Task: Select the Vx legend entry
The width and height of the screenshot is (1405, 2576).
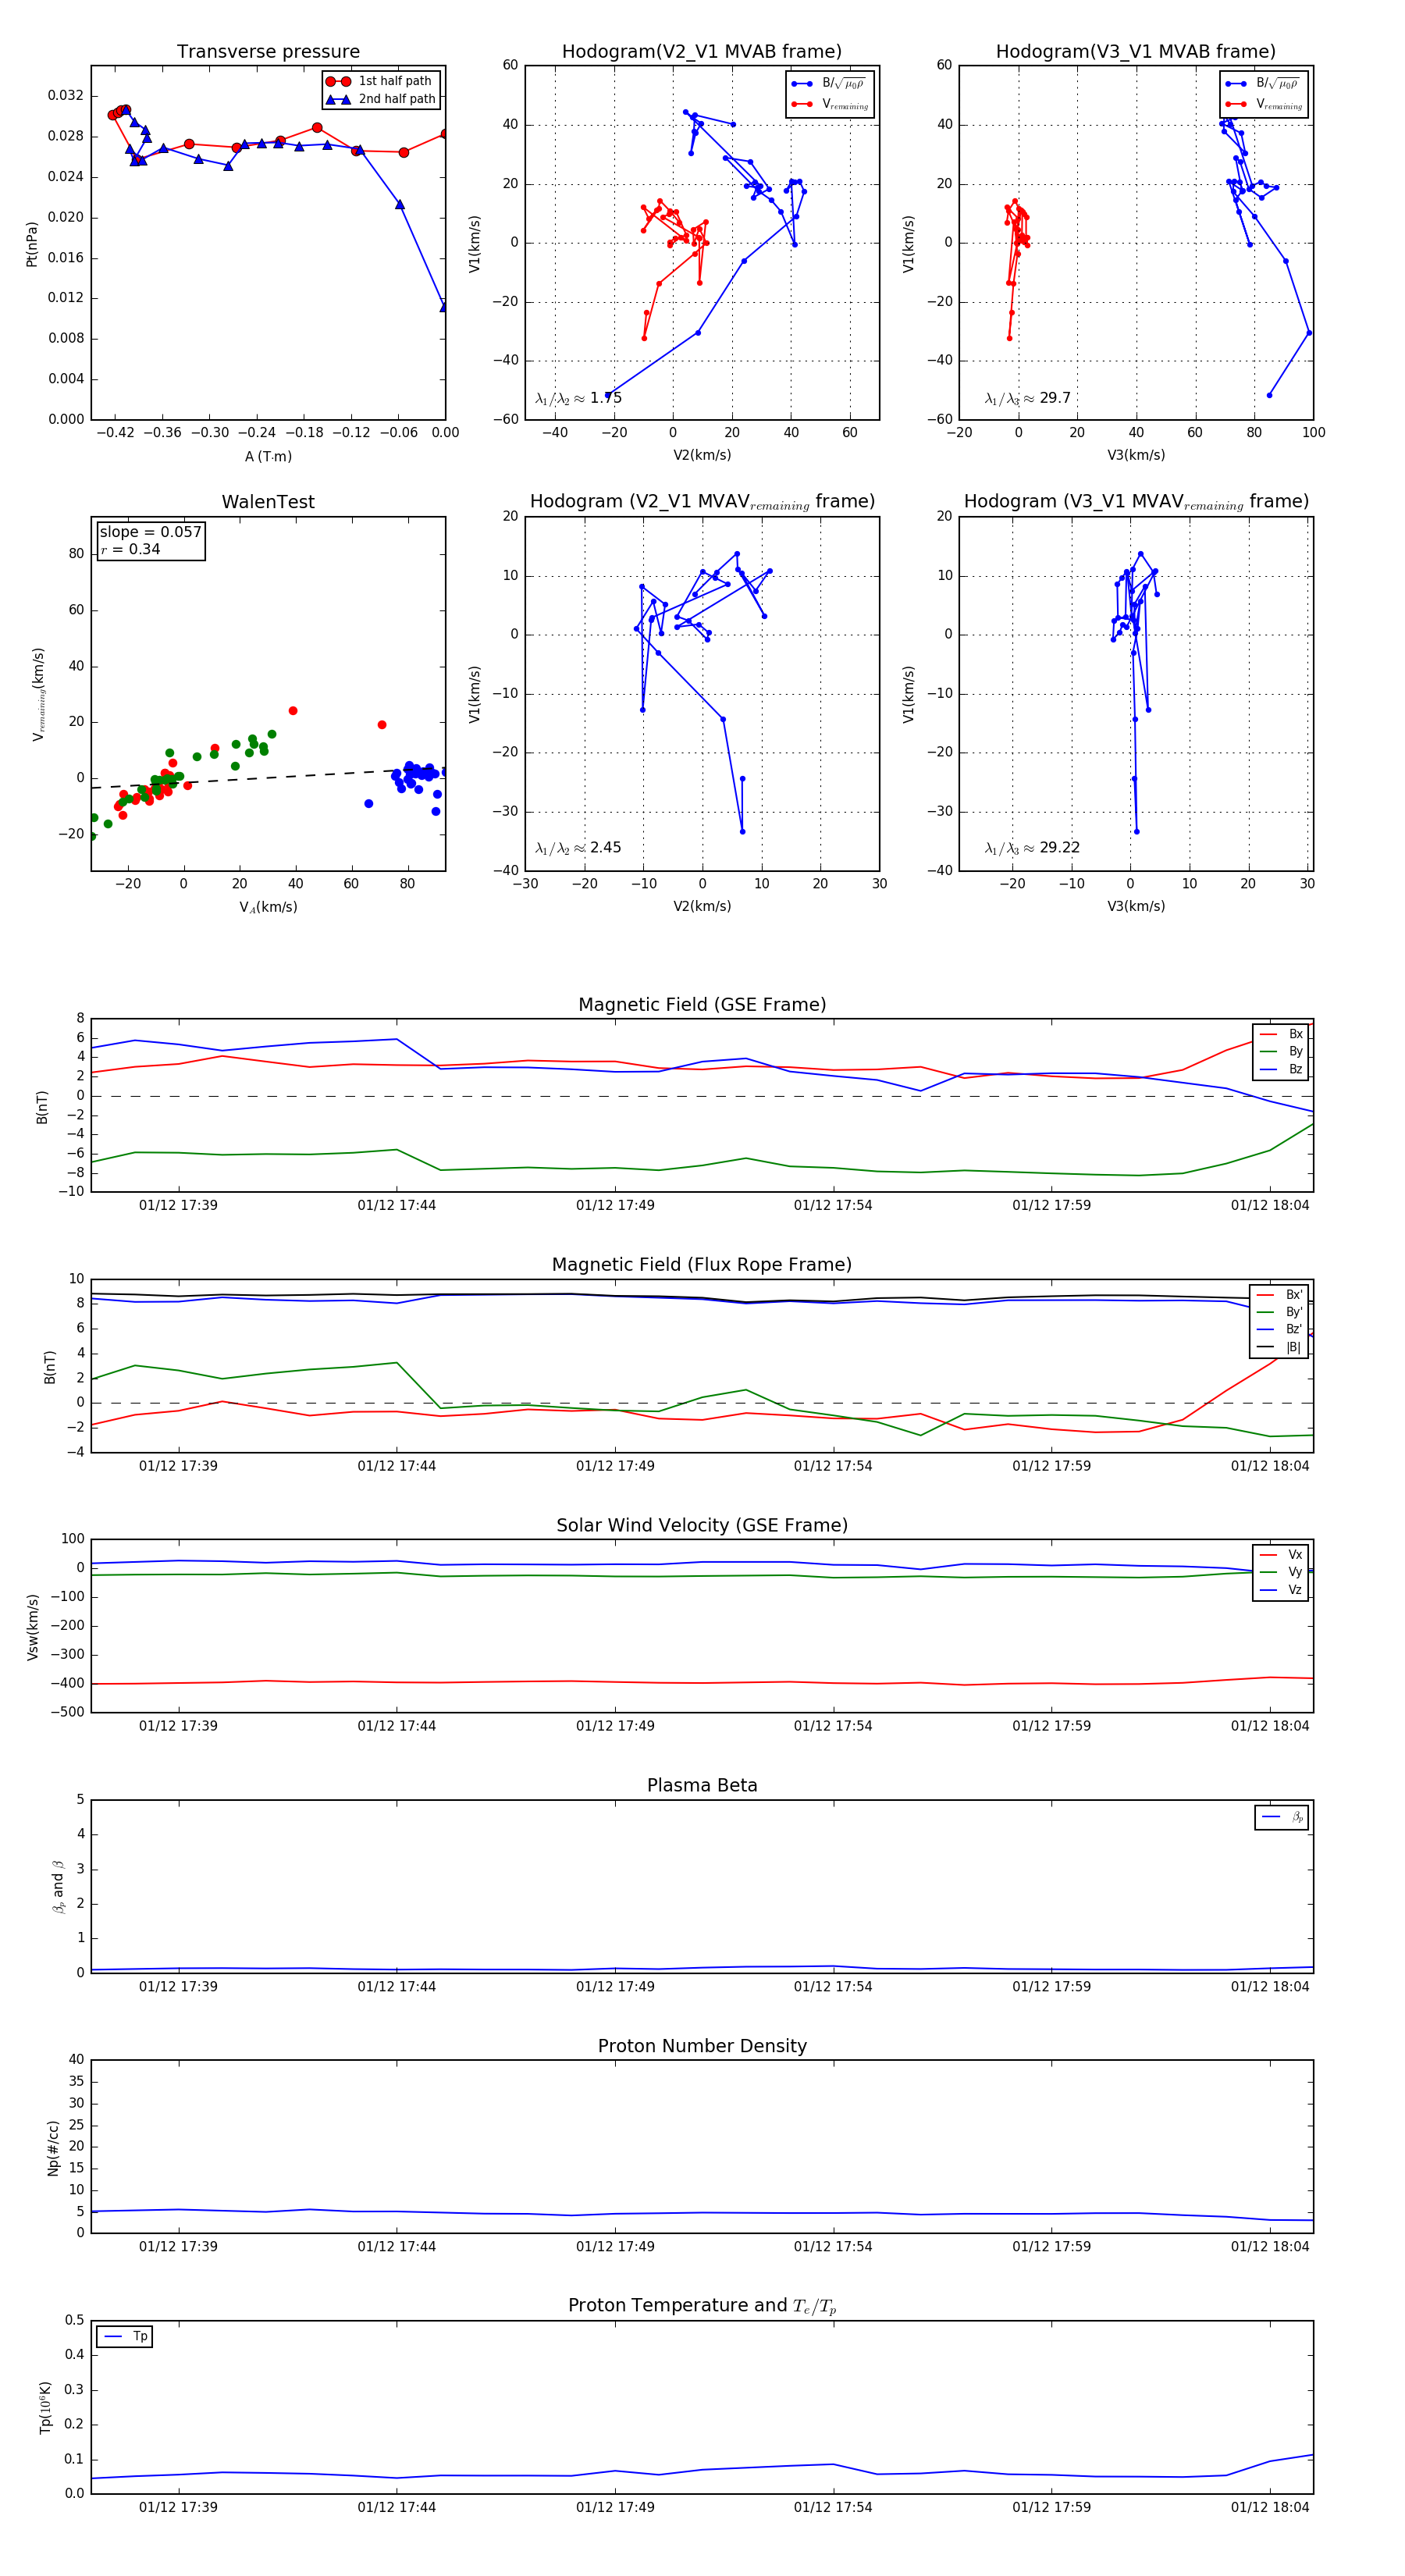Action: point(1281,1554)
